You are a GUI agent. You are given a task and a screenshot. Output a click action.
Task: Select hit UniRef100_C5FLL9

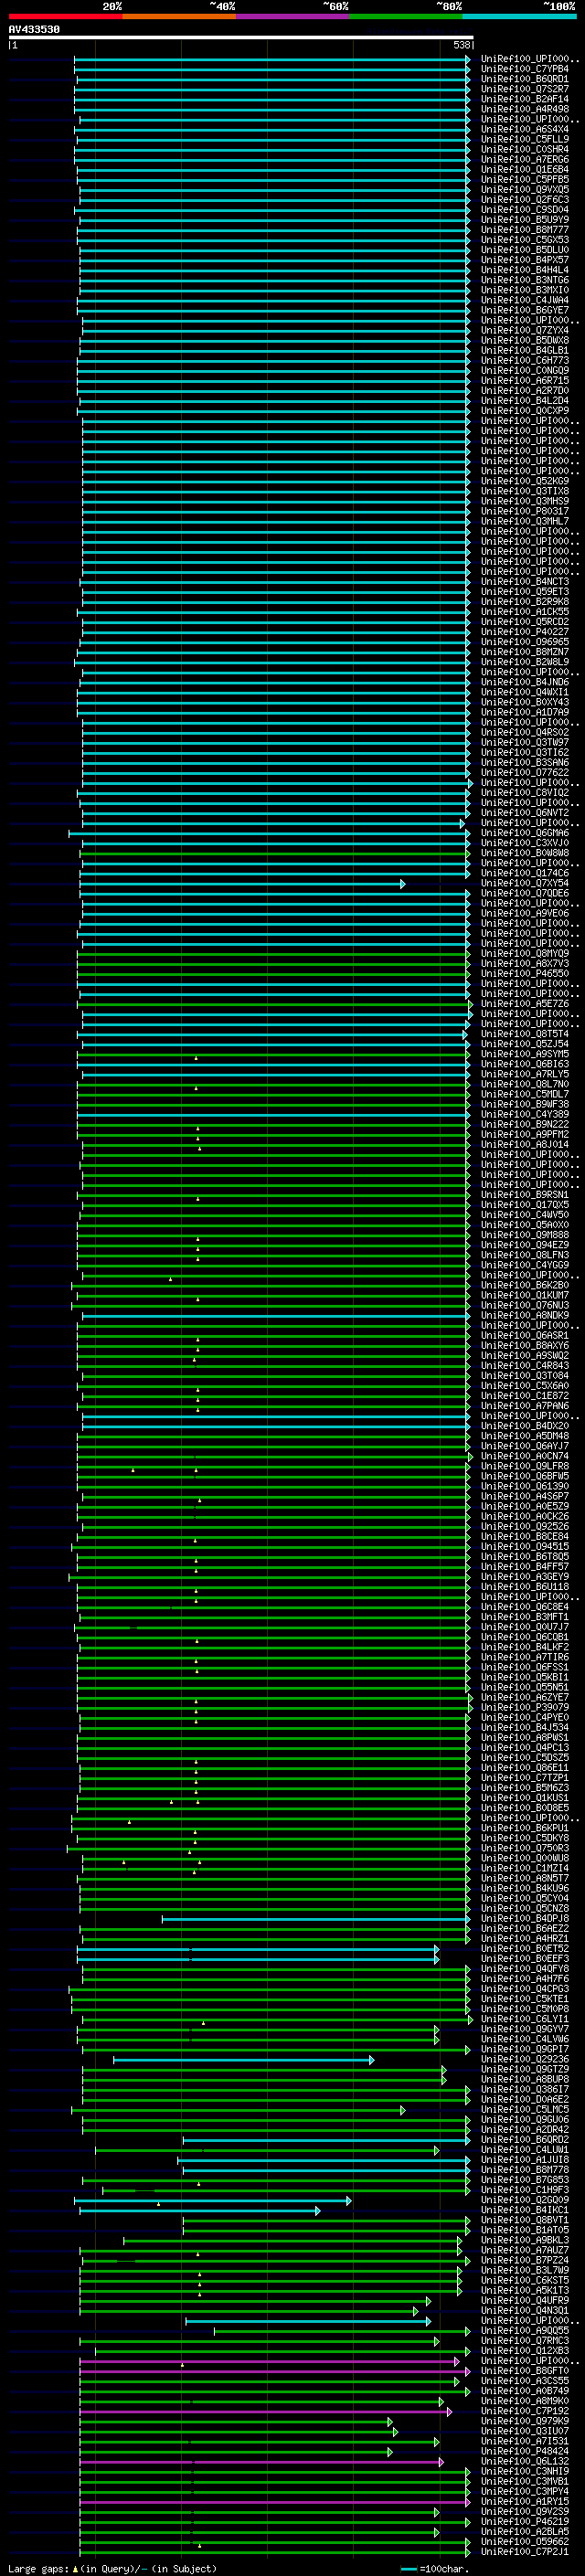point(525,139)
